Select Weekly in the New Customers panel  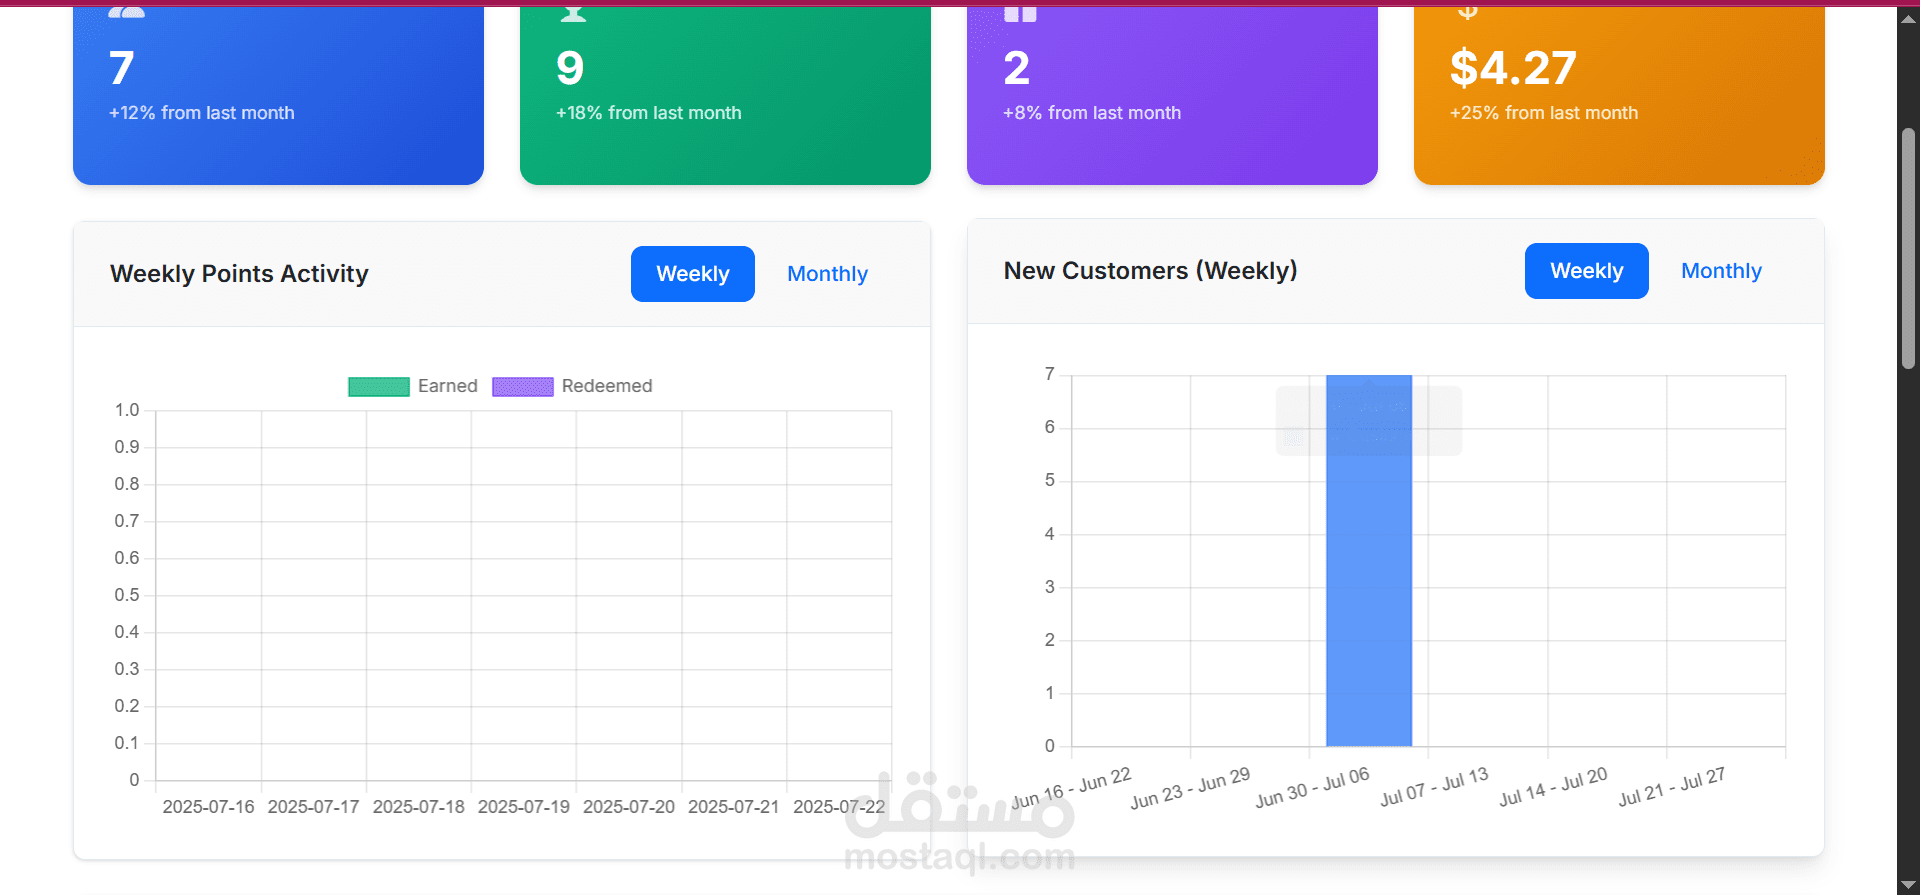point(1586,271)
